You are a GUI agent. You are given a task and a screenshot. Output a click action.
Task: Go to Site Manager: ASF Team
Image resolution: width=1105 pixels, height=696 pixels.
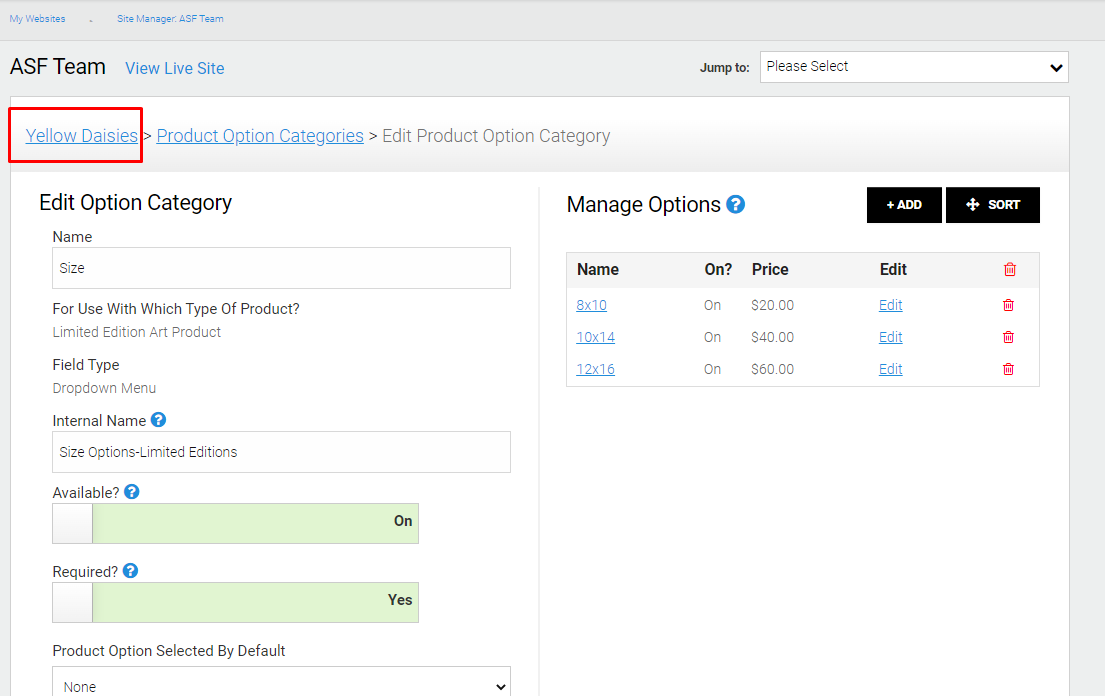(x=170, y=18)
